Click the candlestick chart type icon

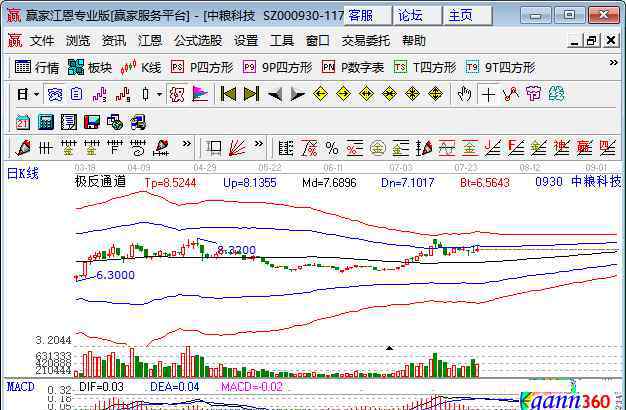click(145, 95)
